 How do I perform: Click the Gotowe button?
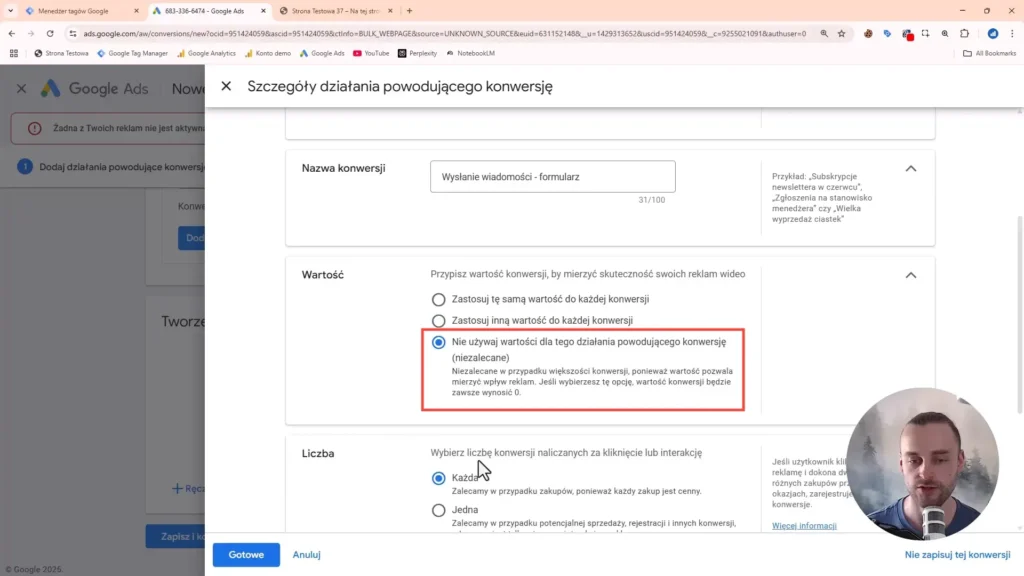246,554
